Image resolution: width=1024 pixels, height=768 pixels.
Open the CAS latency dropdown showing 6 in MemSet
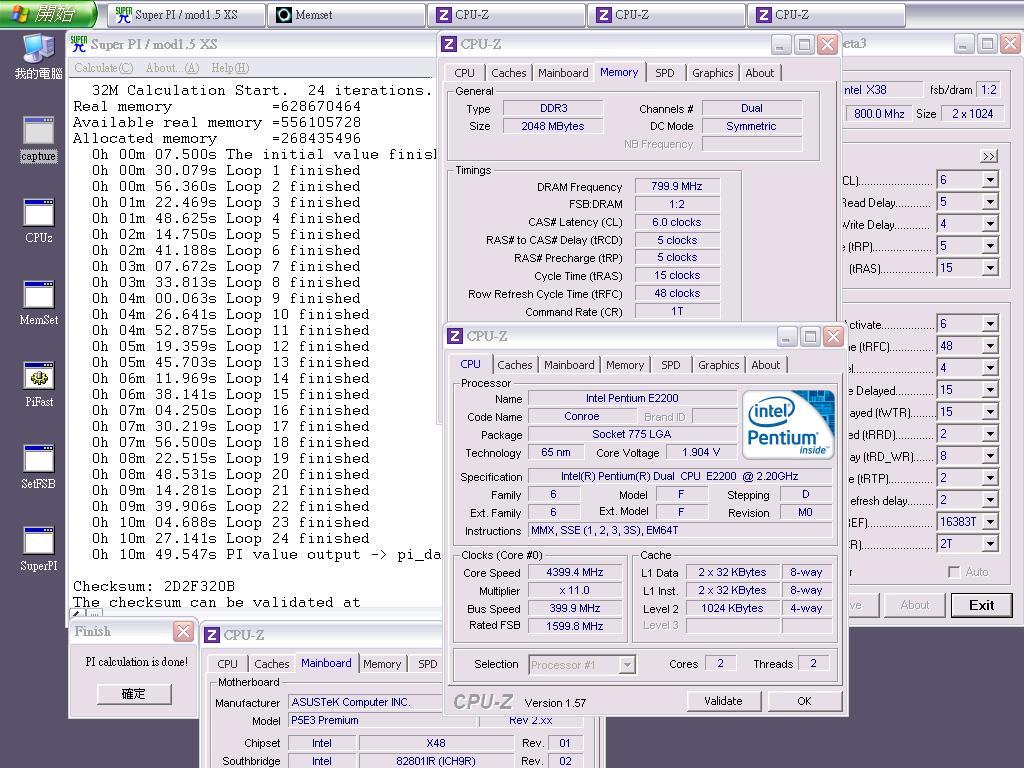(x=991, y=180)
